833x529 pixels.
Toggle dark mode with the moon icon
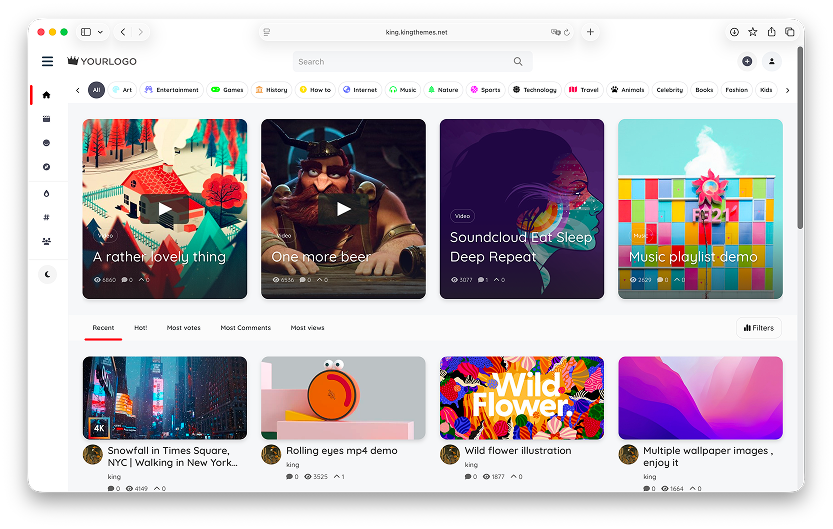tap(47, 275)
